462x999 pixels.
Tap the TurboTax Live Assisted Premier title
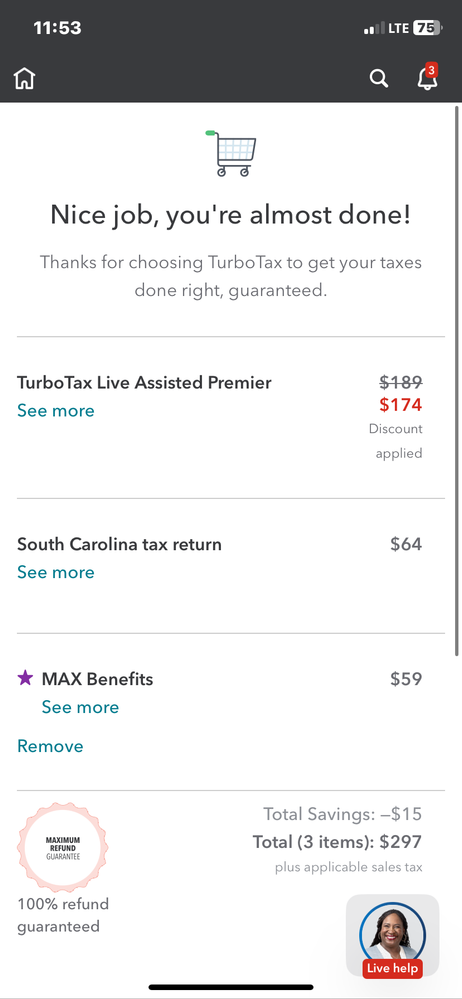click(145, 382)
